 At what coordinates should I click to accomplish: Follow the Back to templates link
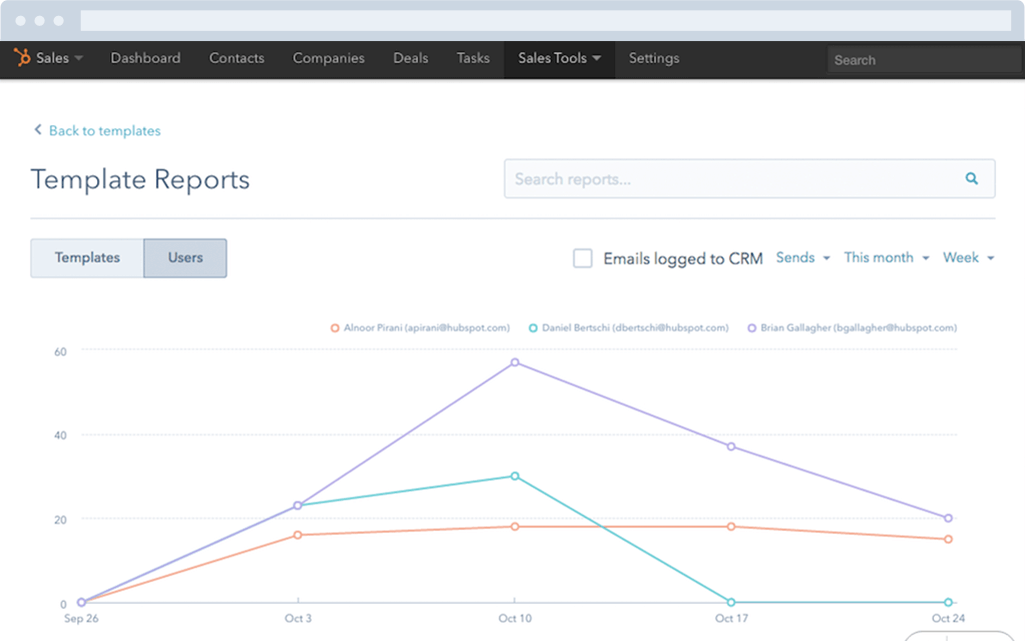coord(104,131)
